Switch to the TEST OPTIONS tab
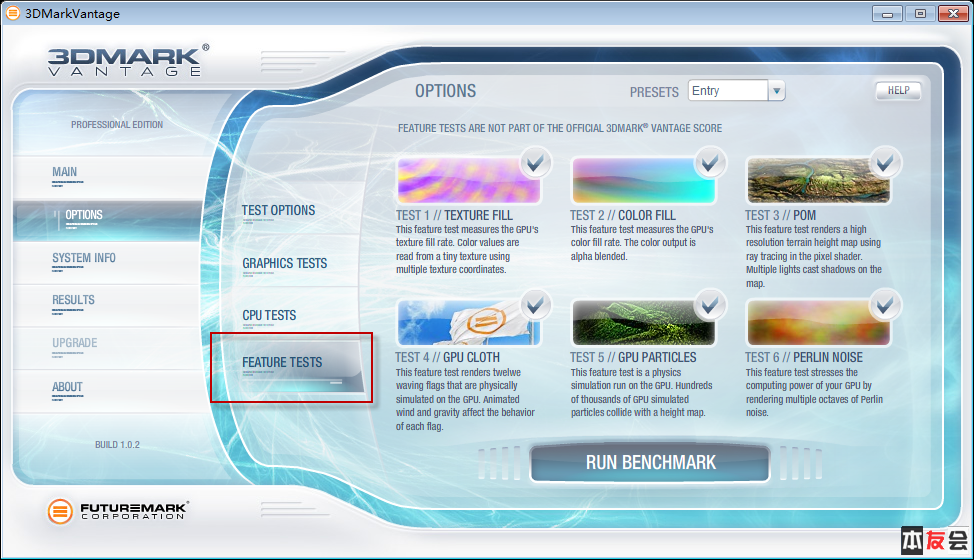Image resolution: width=974 pixels, height=560 pixels. coord(278,210)
